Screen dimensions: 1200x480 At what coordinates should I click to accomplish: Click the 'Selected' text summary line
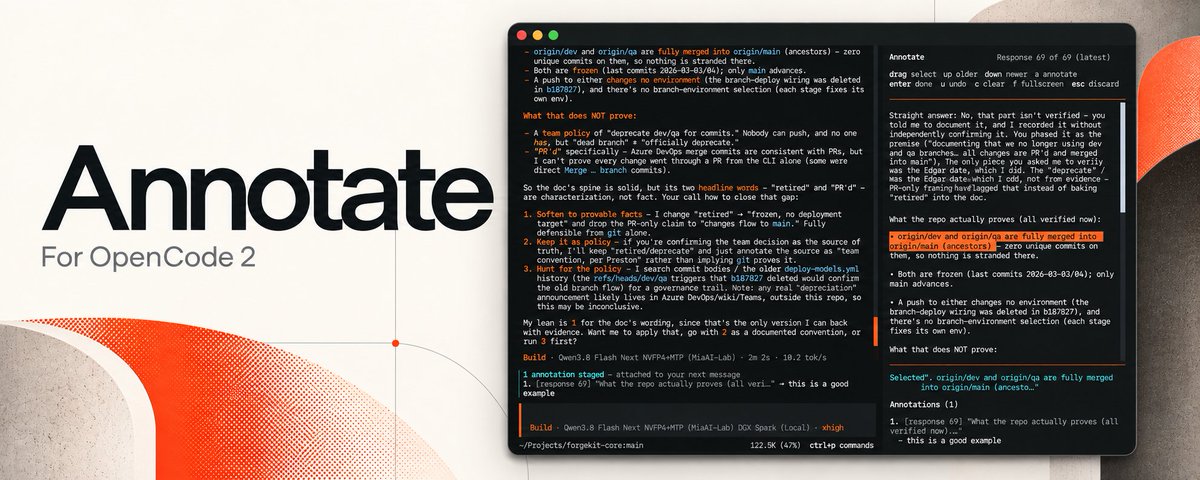pos(1000,381)
